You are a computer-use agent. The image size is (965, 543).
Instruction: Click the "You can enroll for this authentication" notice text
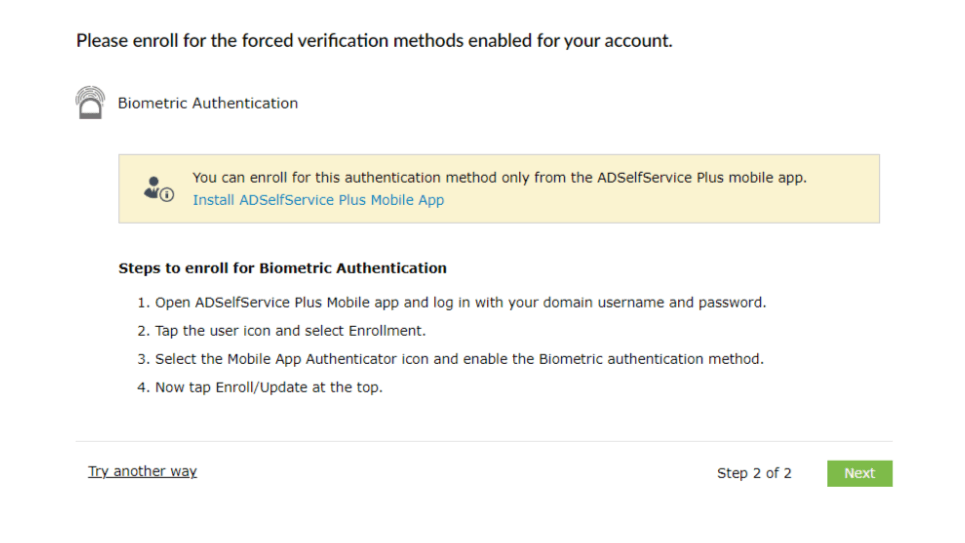click(x=499, y=178)
